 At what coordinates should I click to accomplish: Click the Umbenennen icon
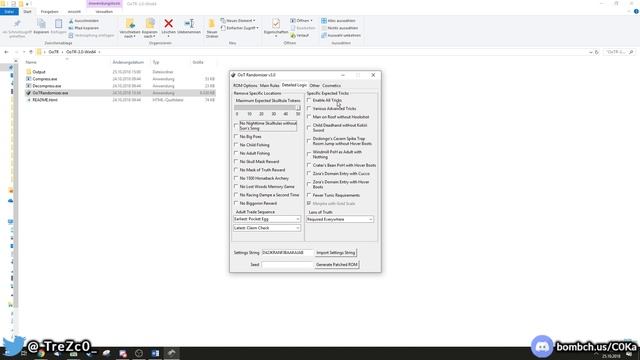coord(189,24)
